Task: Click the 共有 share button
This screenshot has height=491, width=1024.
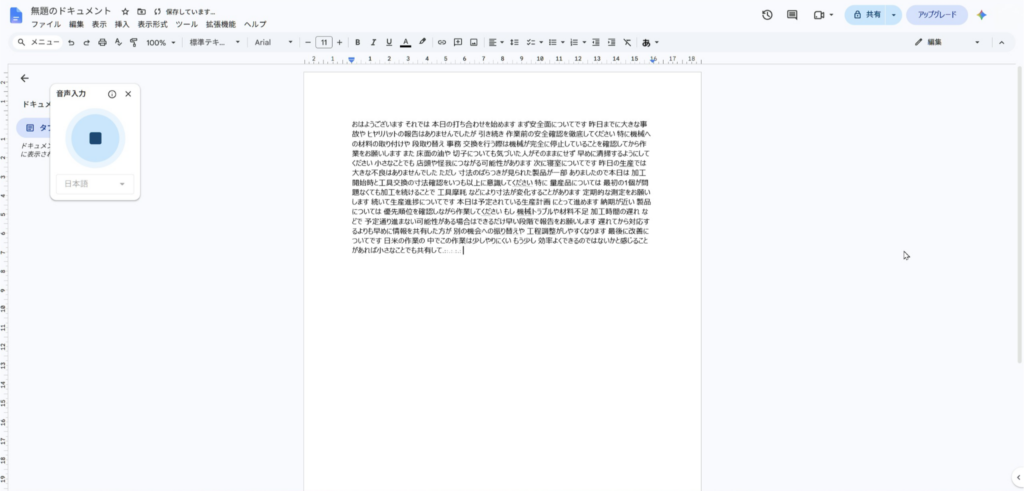Action: pos(867,15)
